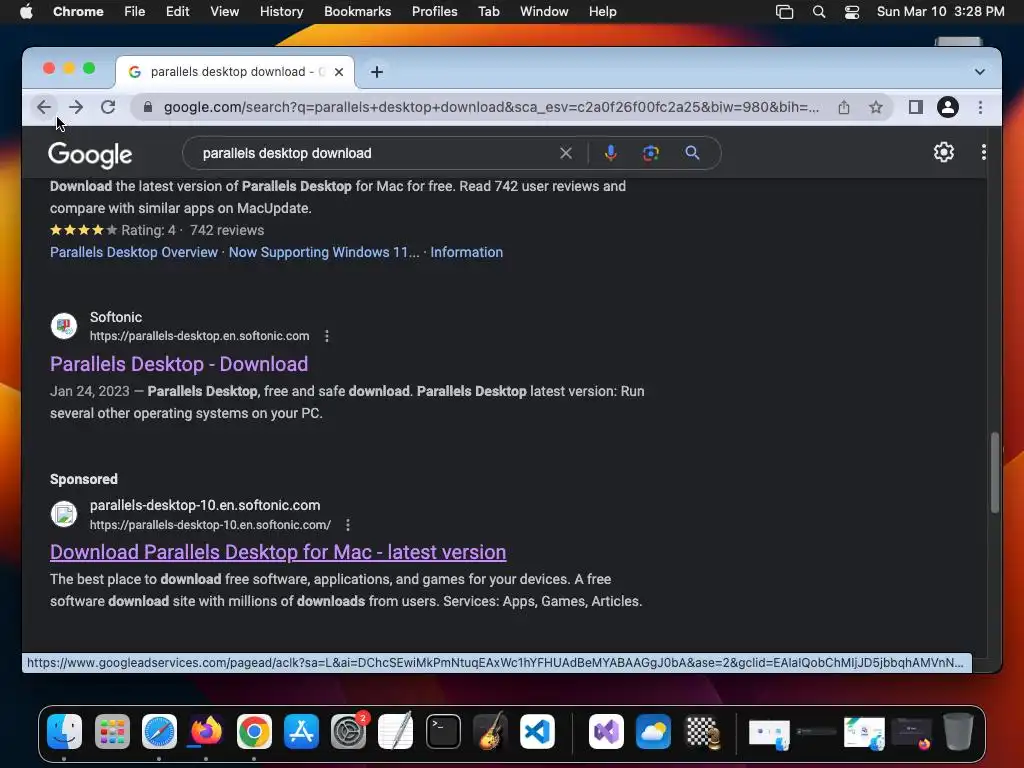This screenshot has height=768, width=1024.
Task: Open the Profiles menu
Action: click(434, 12)
